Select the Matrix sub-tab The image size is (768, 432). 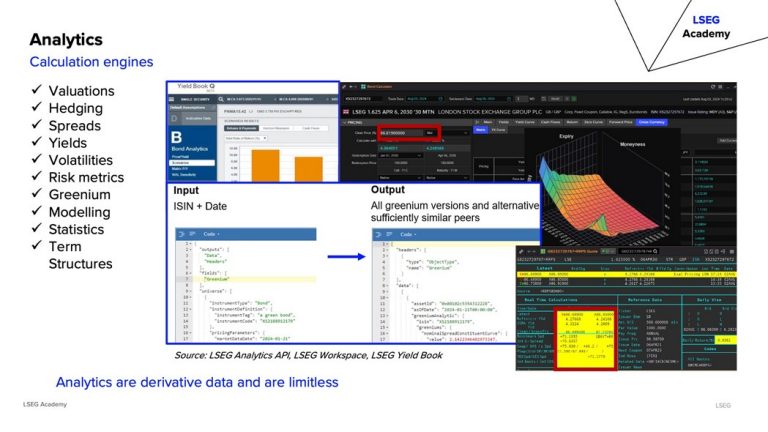click(480, 130)
